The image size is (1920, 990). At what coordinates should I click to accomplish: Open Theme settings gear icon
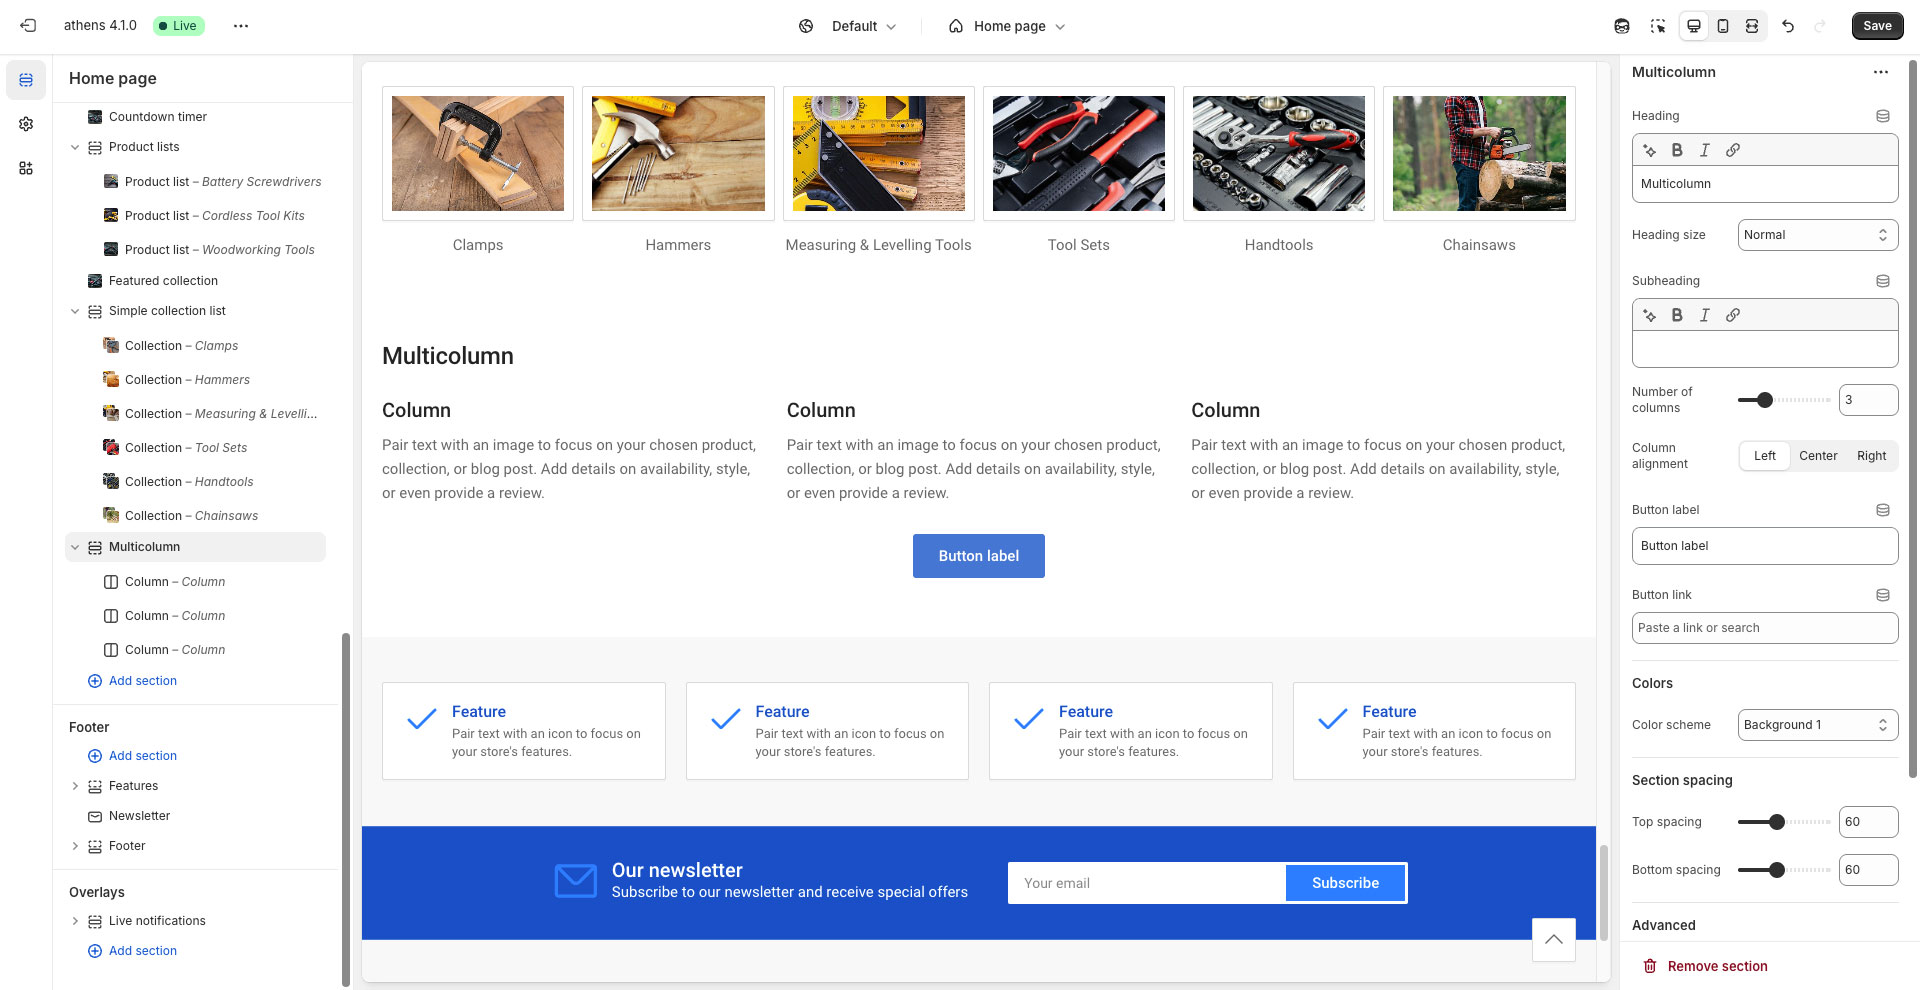click(26, 124)
